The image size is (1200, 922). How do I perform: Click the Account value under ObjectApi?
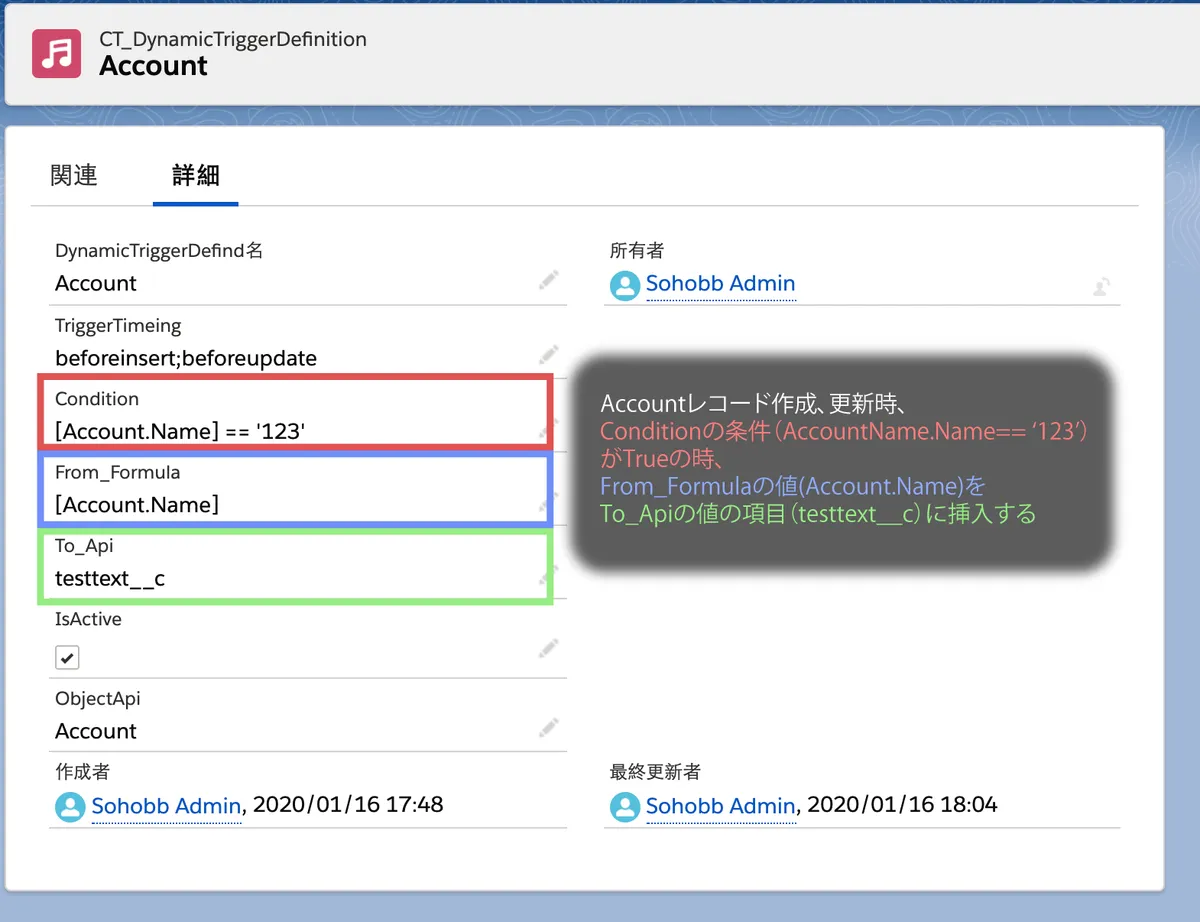[x=96, y=731]
